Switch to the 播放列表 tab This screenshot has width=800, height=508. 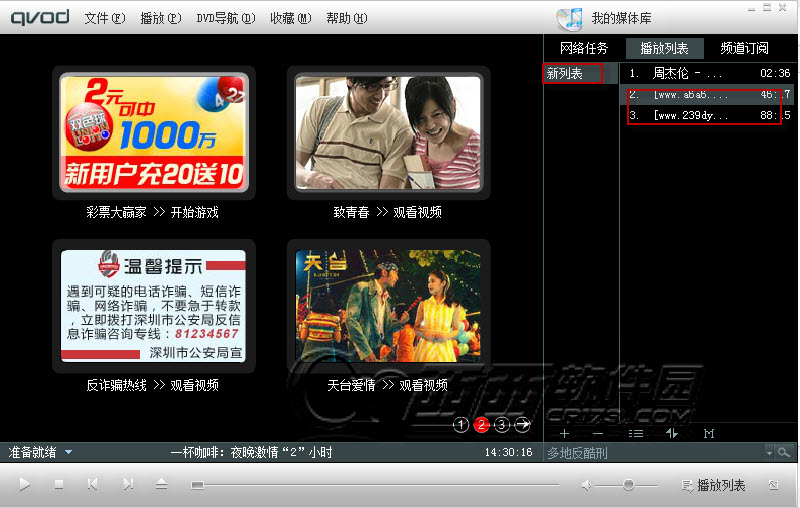point(664,48)
